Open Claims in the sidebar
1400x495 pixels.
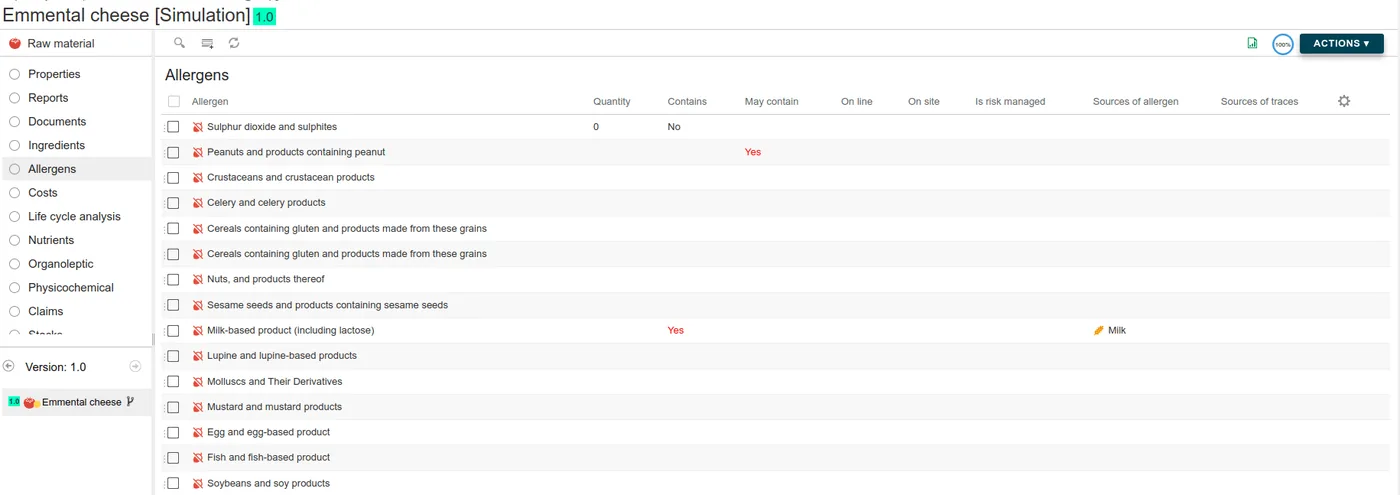tap(45, 311)
